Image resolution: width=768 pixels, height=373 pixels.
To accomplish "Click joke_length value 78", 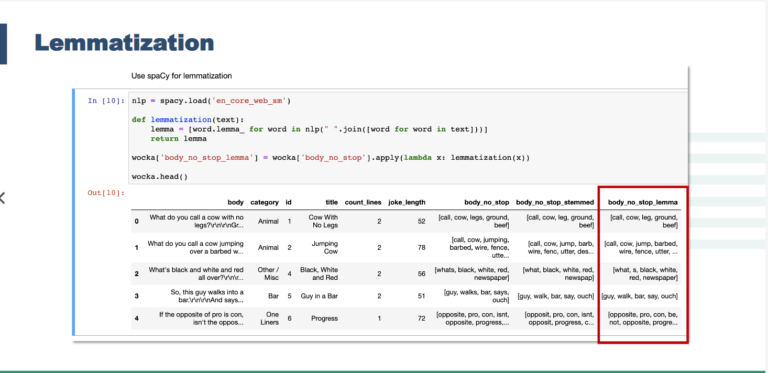I will pos(422,247).
